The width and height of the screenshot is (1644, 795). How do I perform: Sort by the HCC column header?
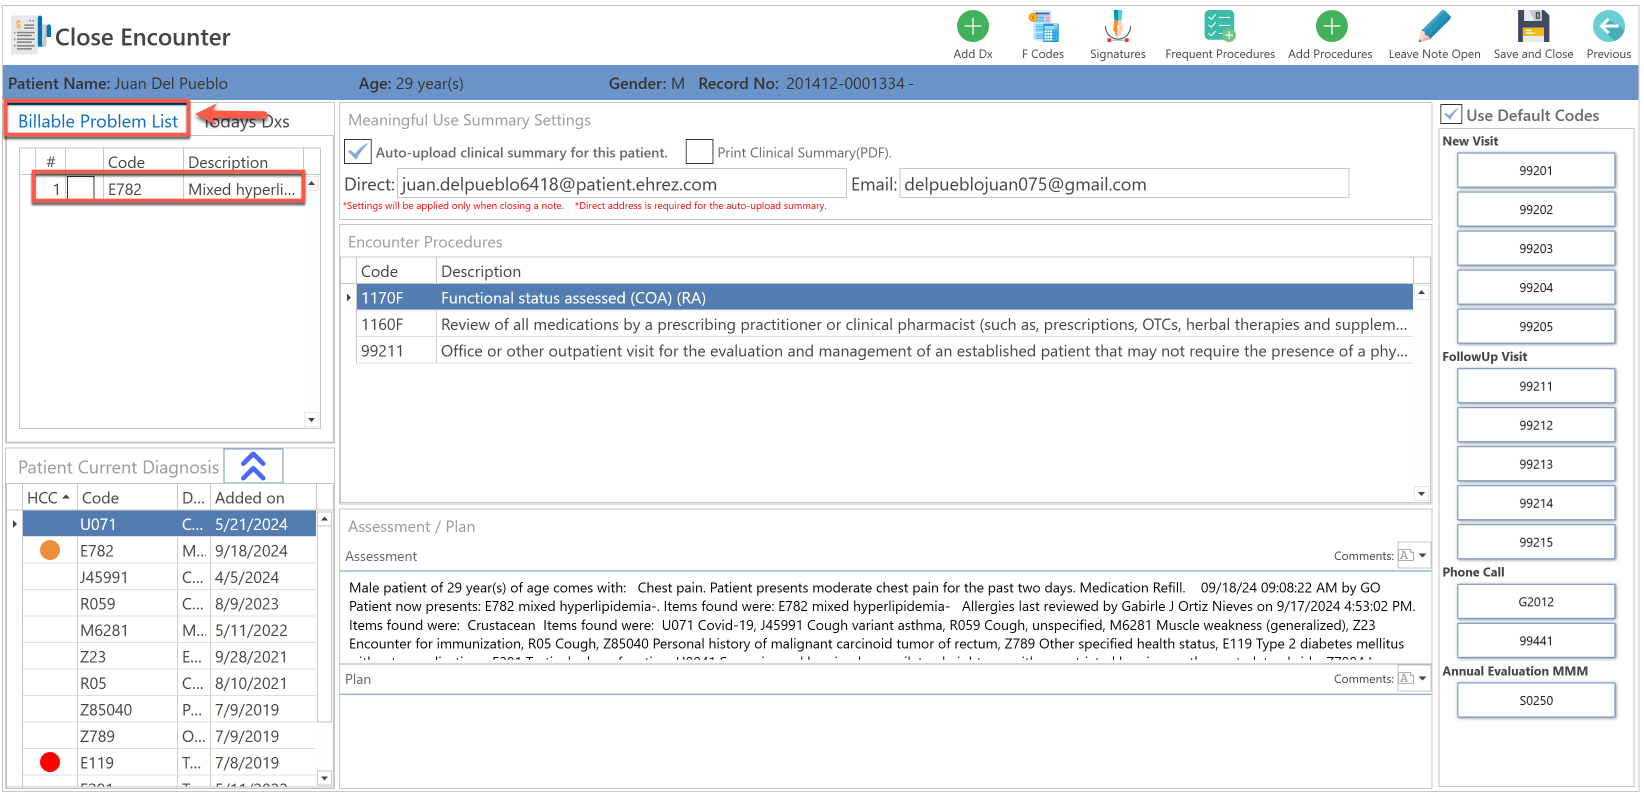pos(48,497)
